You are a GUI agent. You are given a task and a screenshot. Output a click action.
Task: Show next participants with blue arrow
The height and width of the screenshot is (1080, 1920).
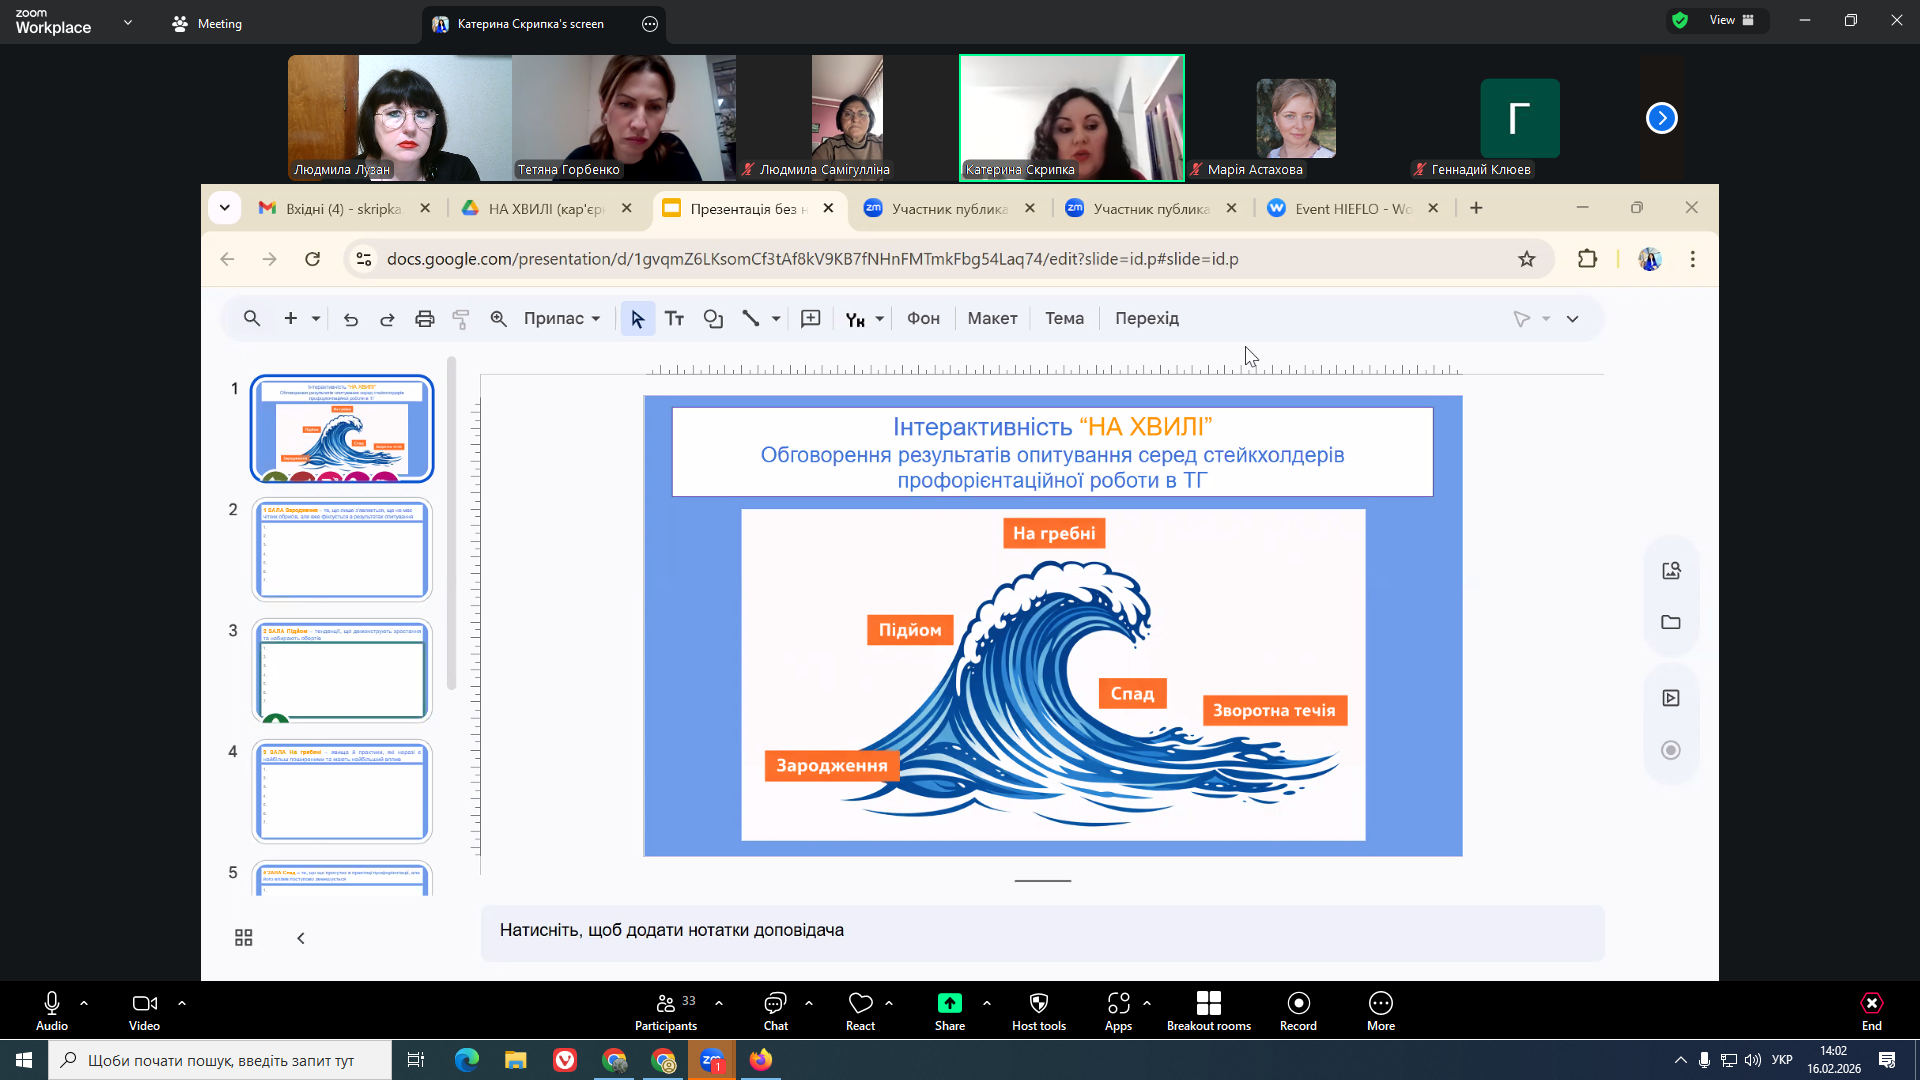[1661, 118]
